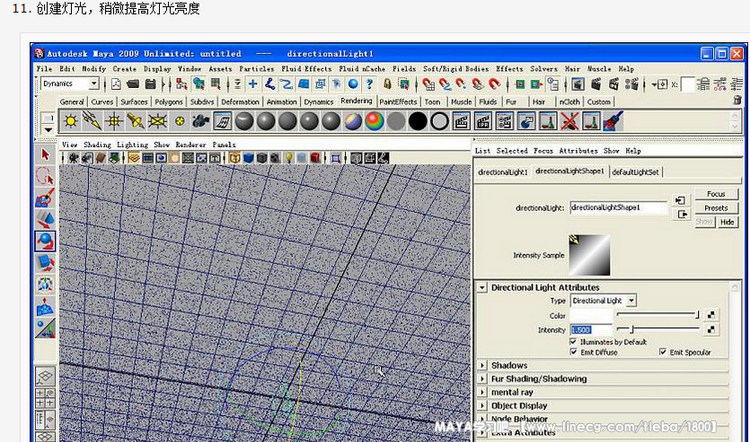Click the question mark help icon
The height and width of the screenshot is (442, 750).
pos(369,84)
